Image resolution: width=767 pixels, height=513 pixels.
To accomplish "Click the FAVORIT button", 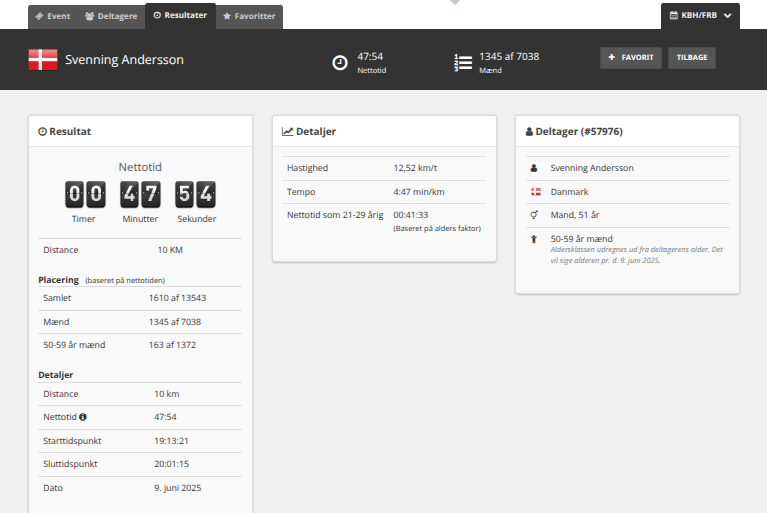I will tap(631, 58).
